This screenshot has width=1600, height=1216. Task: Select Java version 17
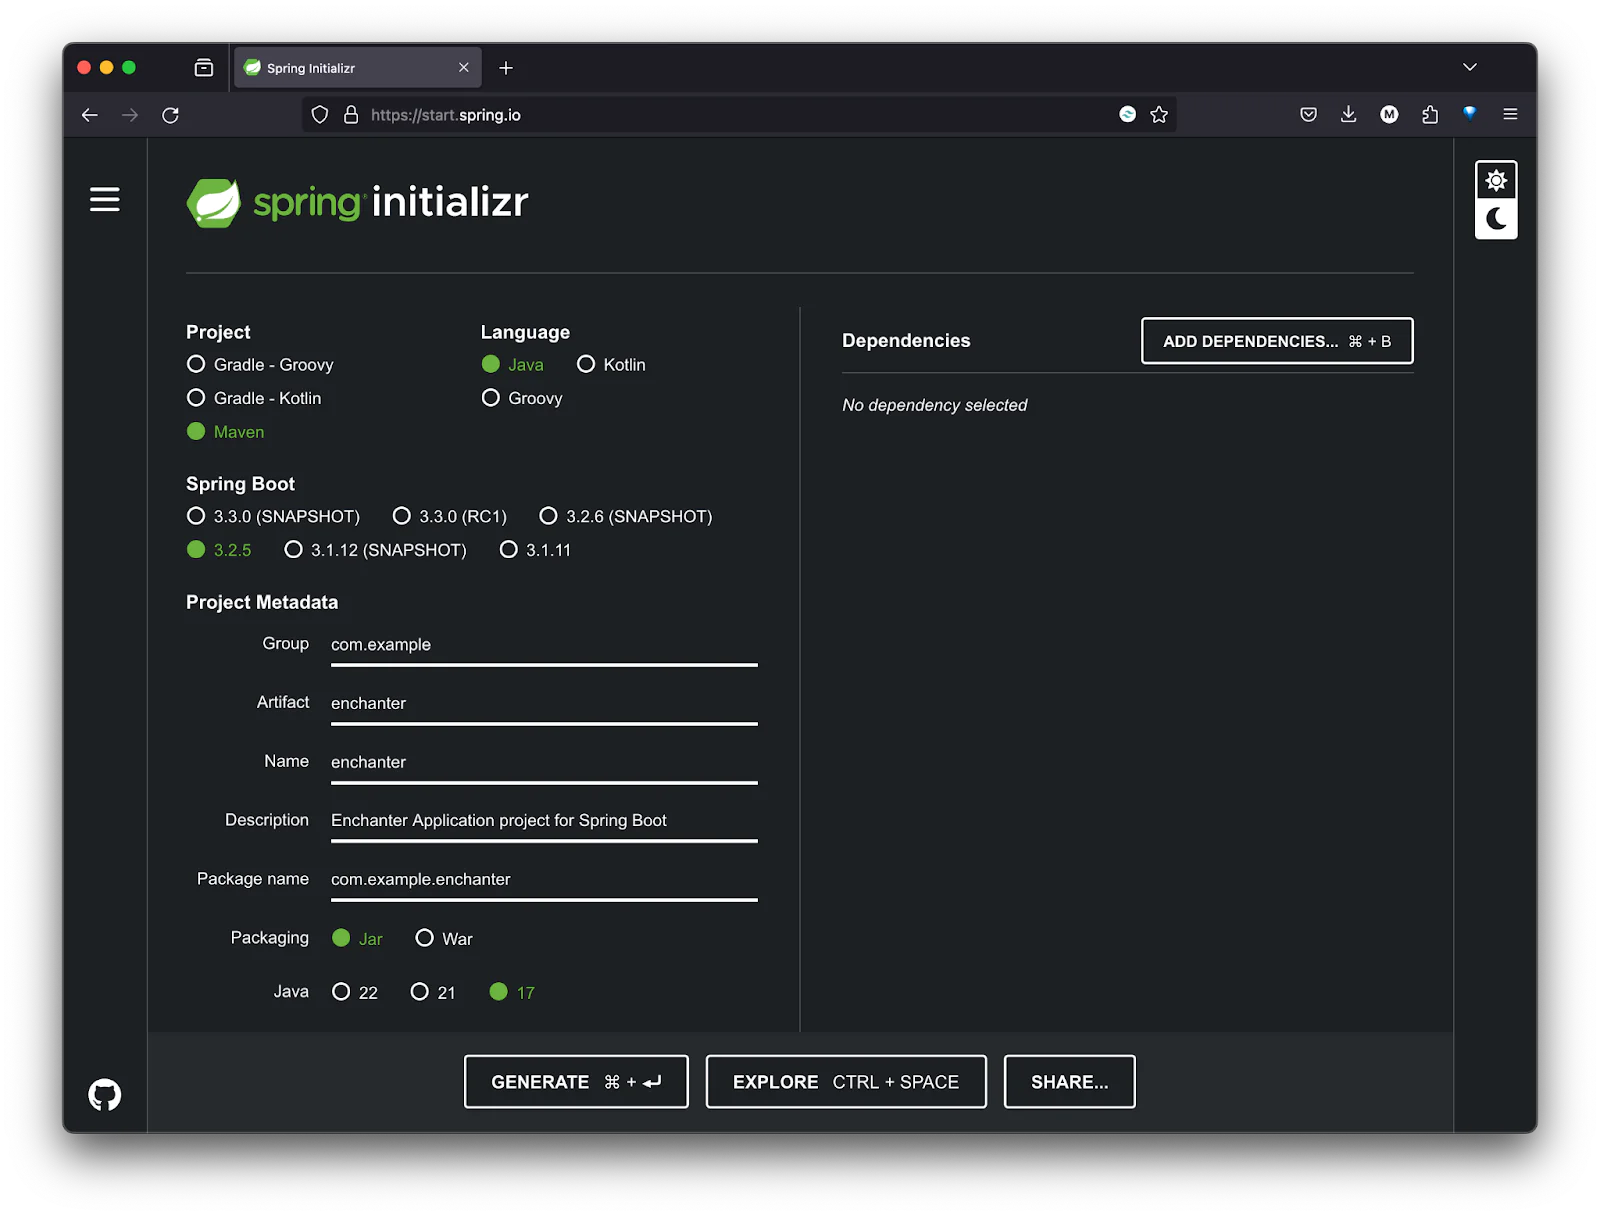tap(512, 992)
